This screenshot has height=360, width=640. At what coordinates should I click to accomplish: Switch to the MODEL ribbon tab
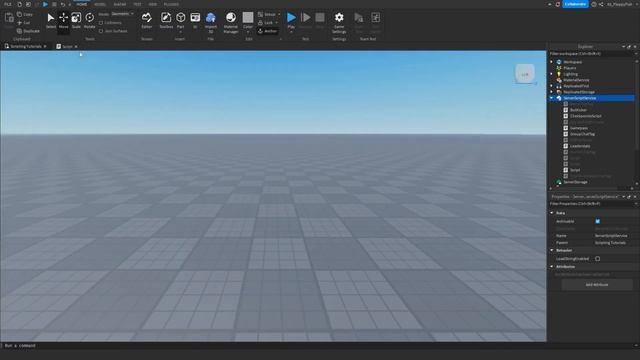click(100, 4)
